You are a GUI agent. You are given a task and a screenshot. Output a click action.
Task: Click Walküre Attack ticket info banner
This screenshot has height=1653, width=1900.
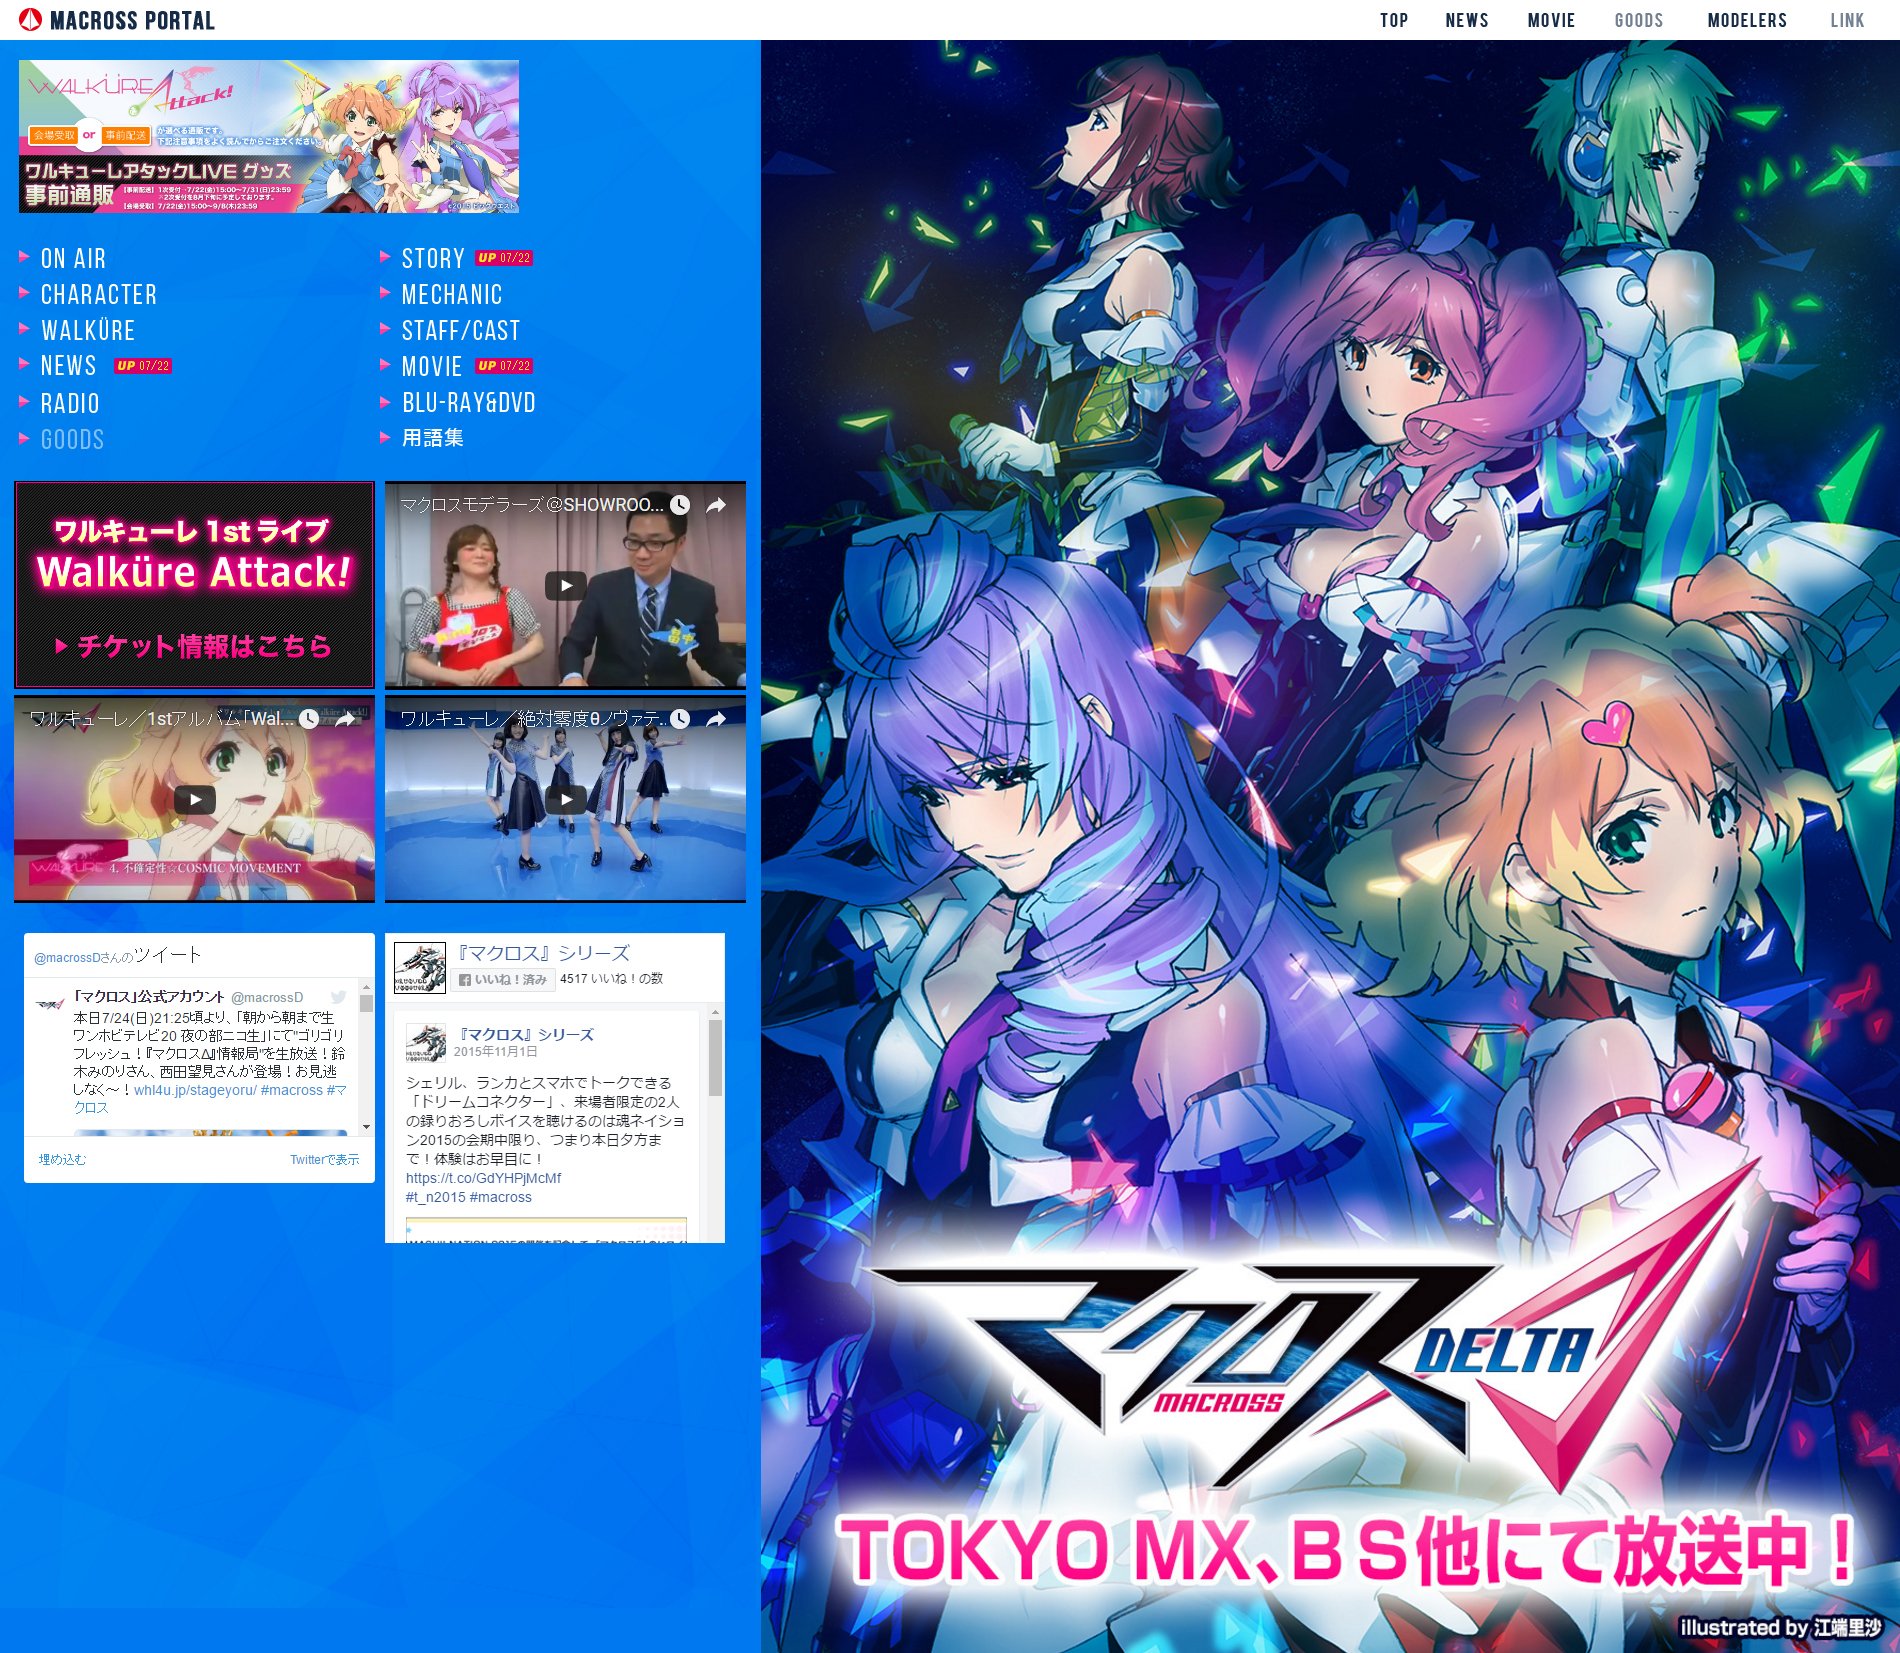(194, 585)
